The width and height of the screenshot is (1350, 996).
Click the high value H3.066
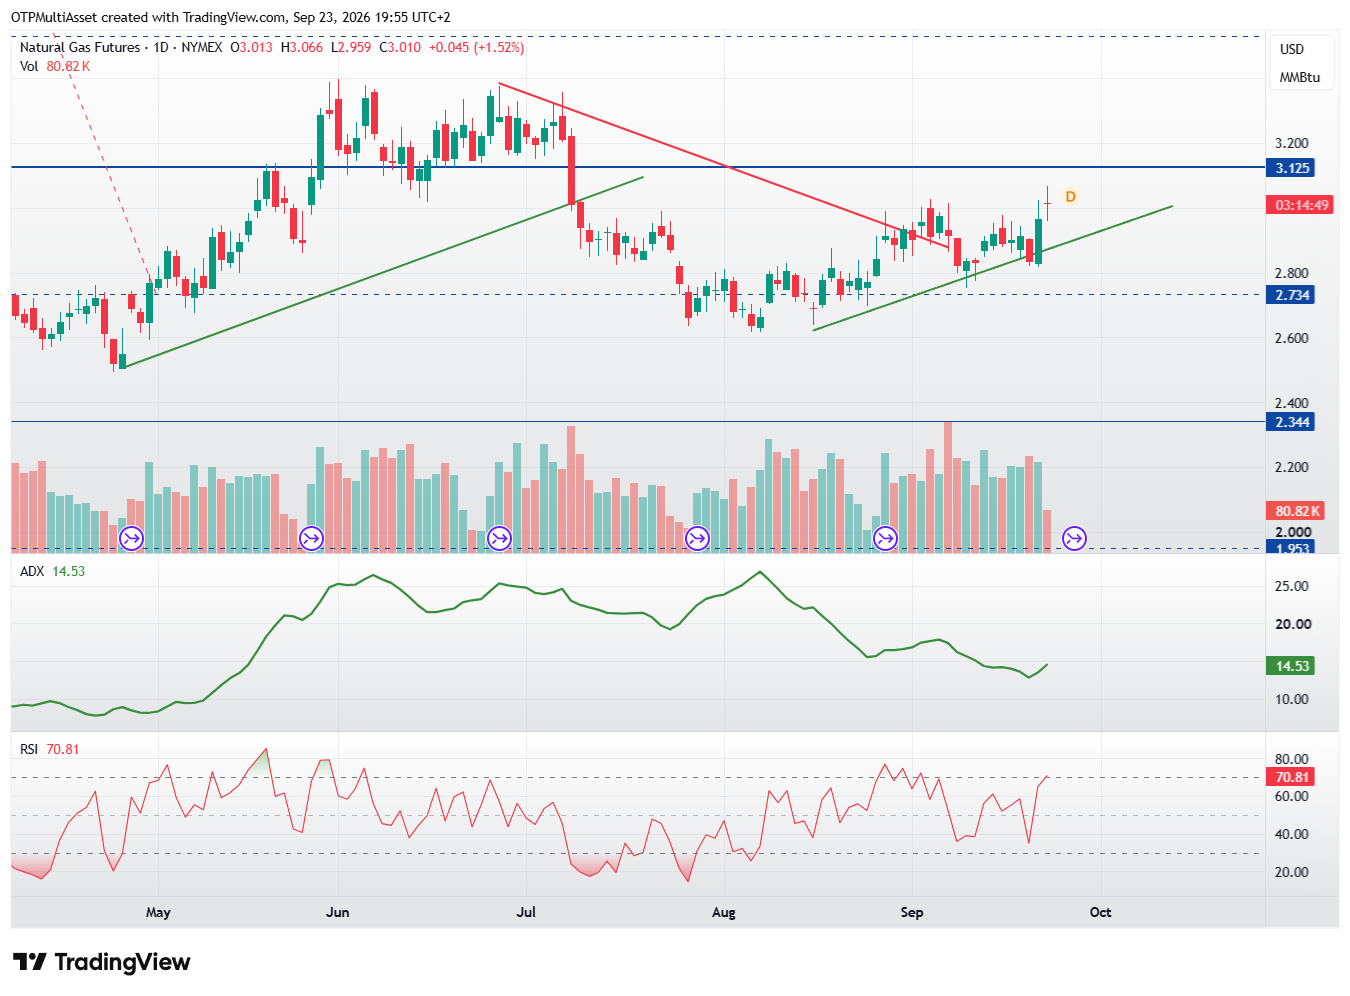coord(302,47)
